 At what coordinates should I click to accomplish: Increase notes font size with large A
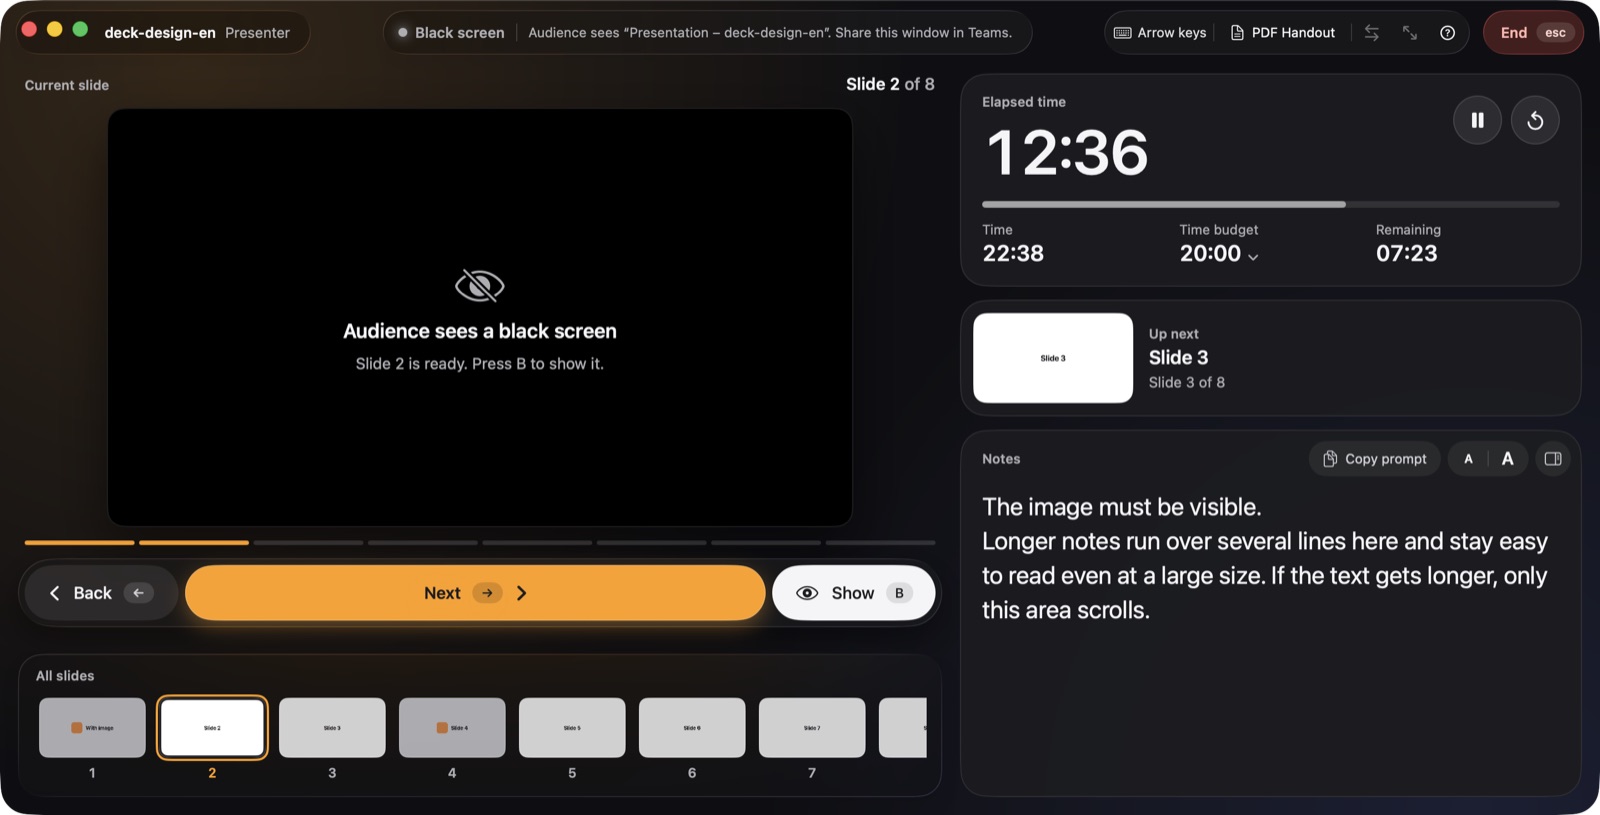point(1507,459)
